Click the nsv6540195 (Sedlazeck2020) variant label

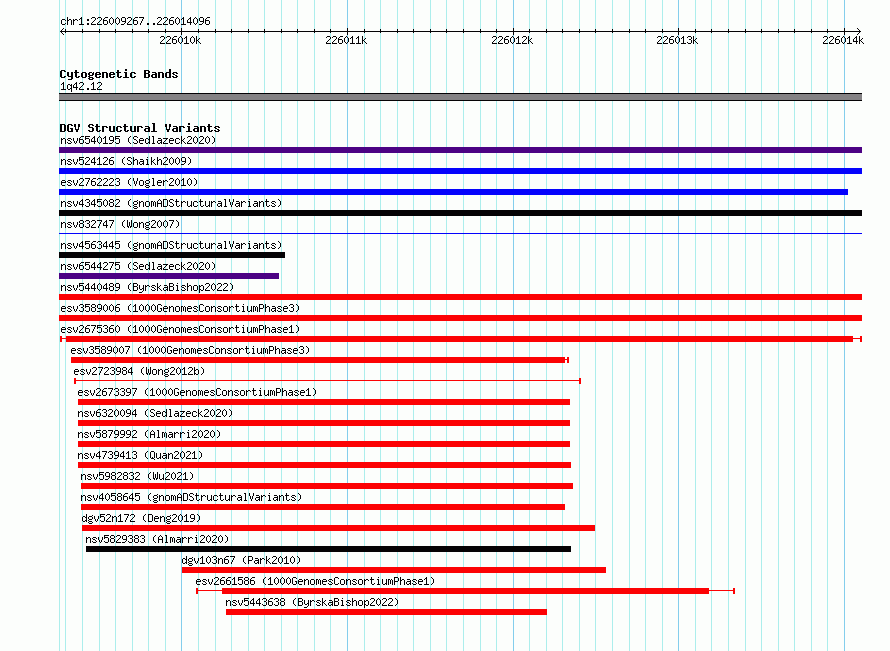pyautogui.click(x=138, y=140)
